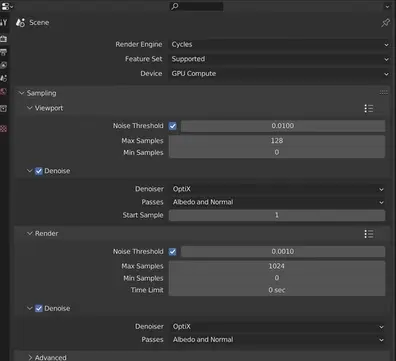The image size is (396, 361).
Task: Open Render Passes dropdown Albedo and Normal
Action: (x=277, y=340)
